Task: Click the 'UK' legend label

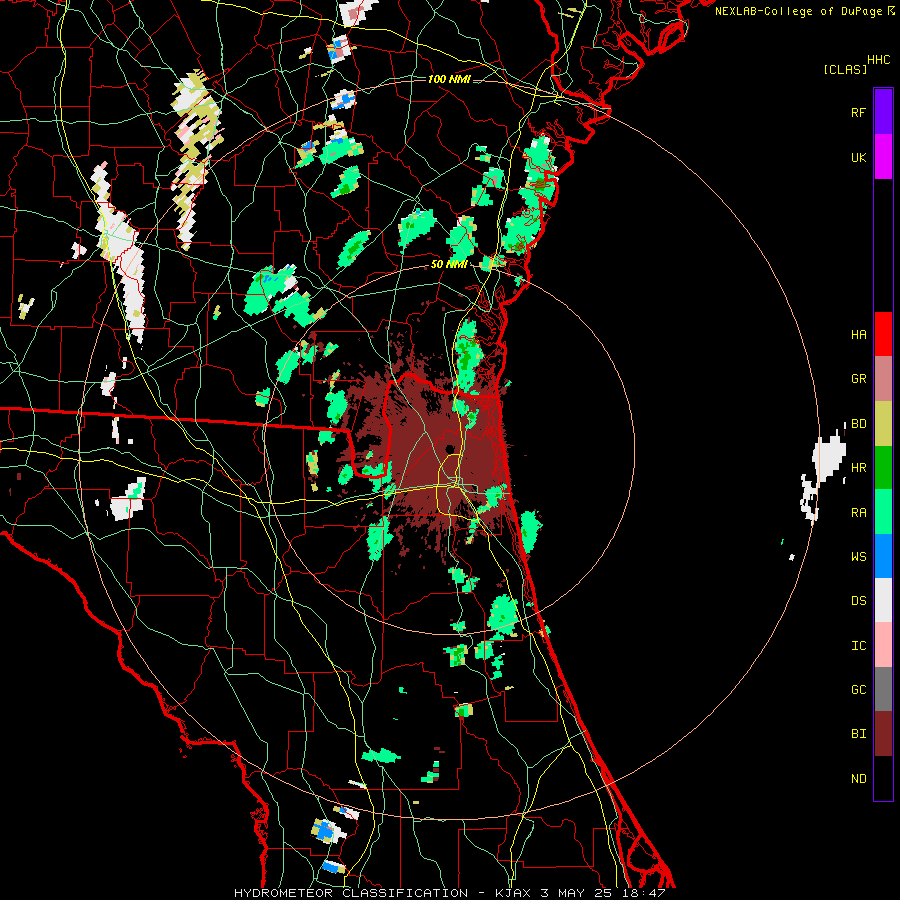Action: coord(858,157)
